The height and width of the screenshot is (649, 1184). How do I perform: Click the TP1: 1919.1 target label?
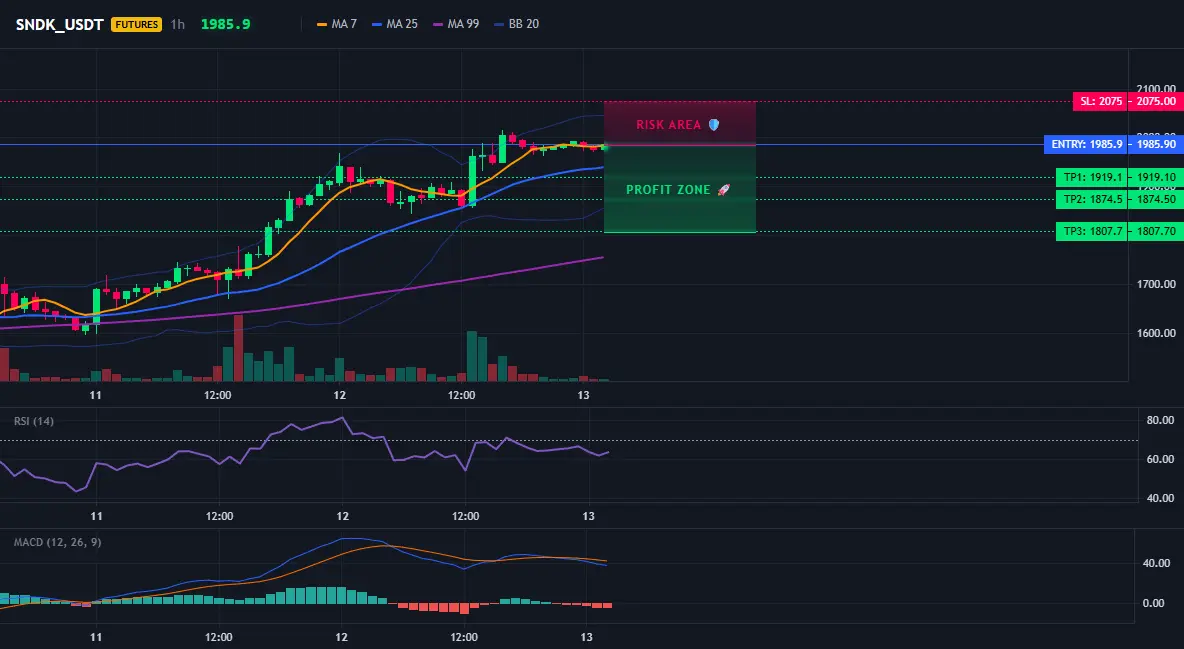pos(1091,178)
